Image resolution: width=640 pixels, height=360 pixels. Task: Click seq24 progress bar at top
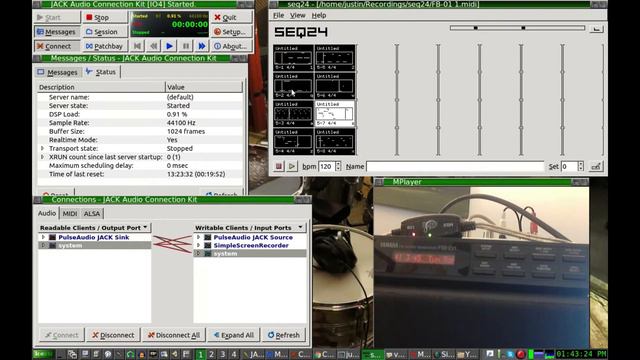tap(517, 28)
